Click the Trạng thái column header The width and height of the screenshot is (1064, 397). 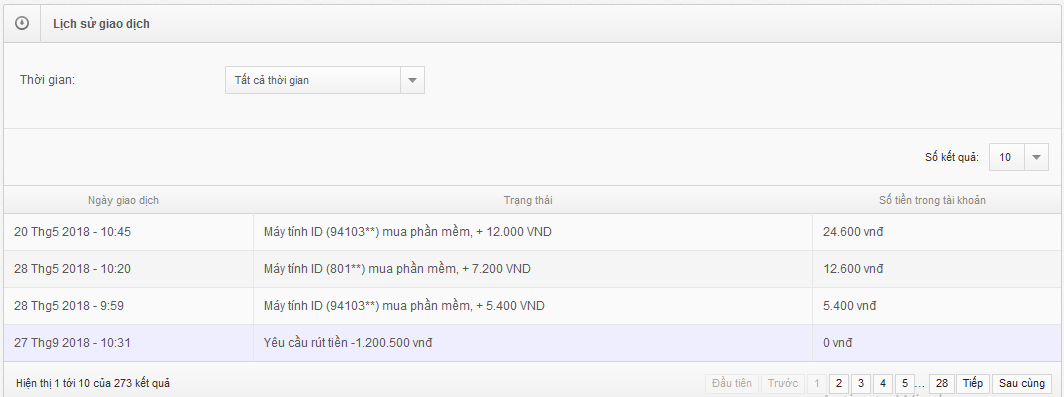[533, 200]
